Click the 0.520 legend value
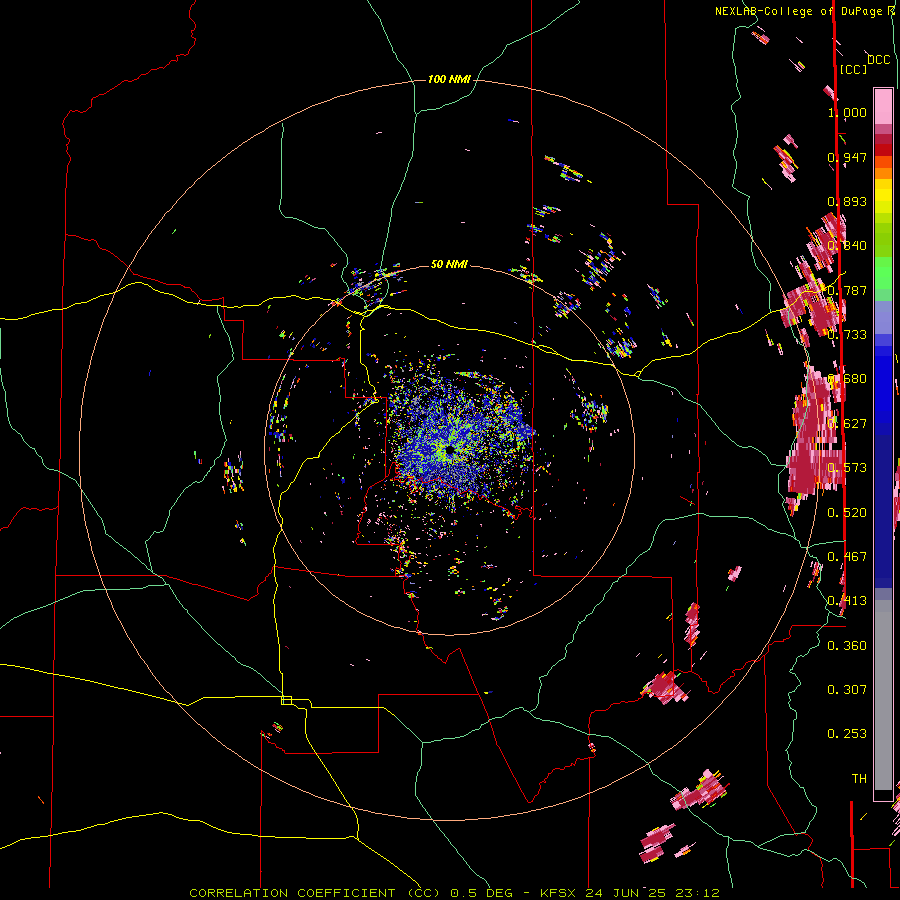This screenshot has height=900, width=900. [x=847, y=513]
